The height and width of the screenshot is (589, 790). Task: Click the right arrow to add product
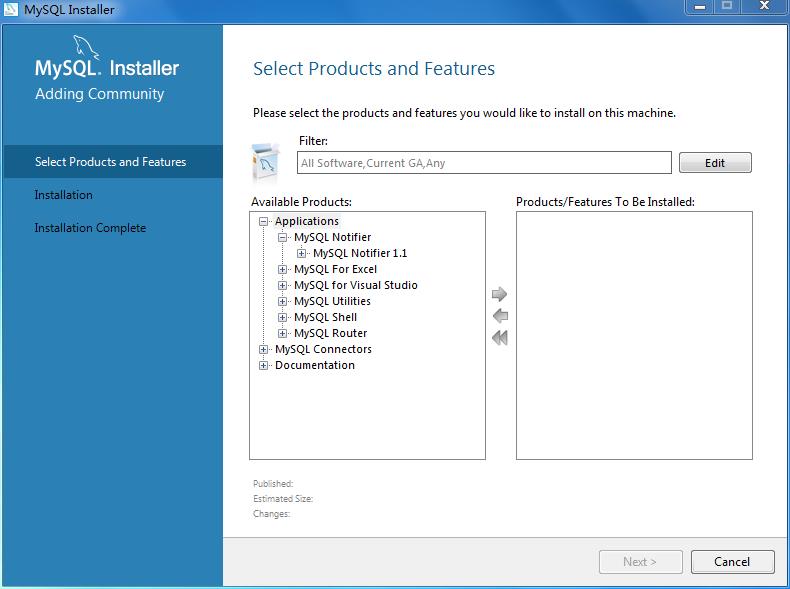tap(499, 294)
